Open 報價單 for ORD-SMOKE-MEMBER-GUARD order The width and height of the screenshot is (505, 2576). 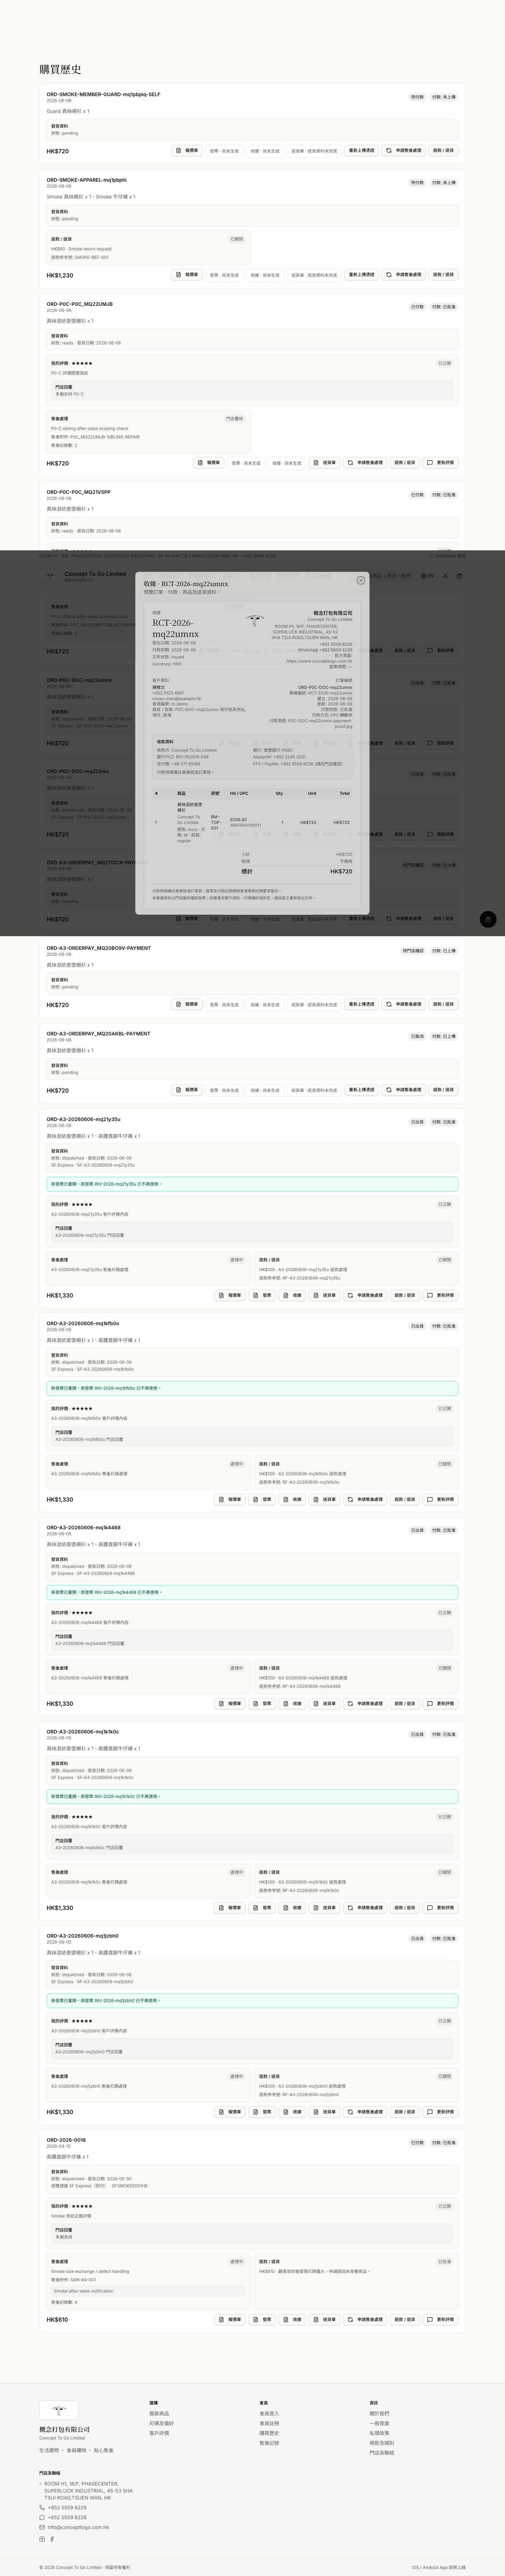point(187,151)
